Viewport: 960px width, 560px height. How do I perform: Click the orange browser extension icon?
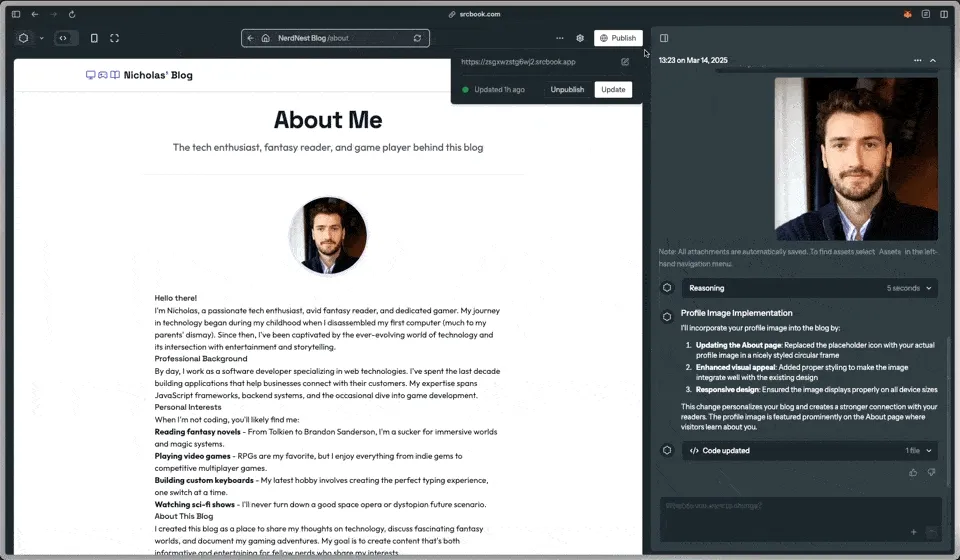tap(907, 14)
